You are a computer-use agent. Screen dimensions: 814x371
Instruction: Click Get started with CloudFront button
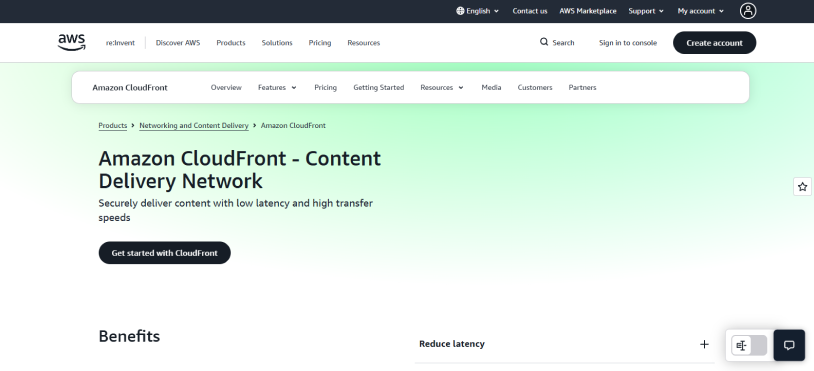pyautogui.click(x=165, y=253)
